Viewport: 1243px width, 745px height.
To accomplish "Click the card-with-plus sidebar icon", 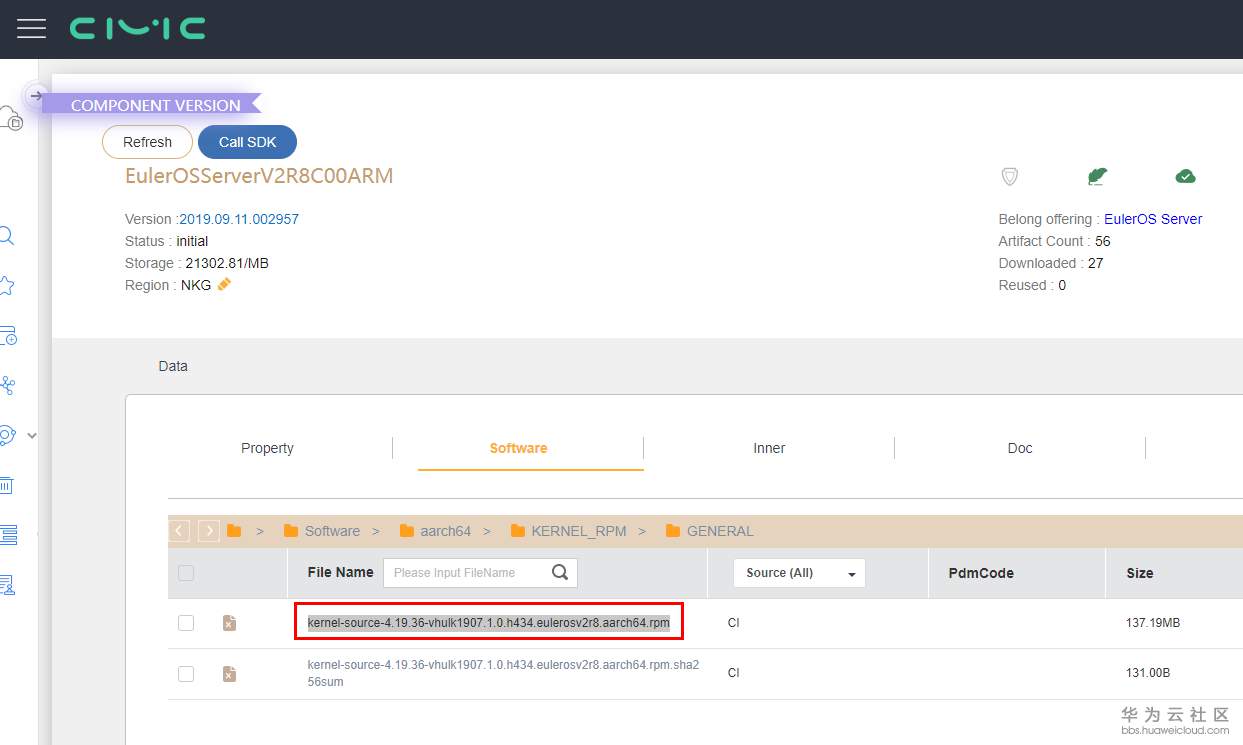I will tap(8, 336).
